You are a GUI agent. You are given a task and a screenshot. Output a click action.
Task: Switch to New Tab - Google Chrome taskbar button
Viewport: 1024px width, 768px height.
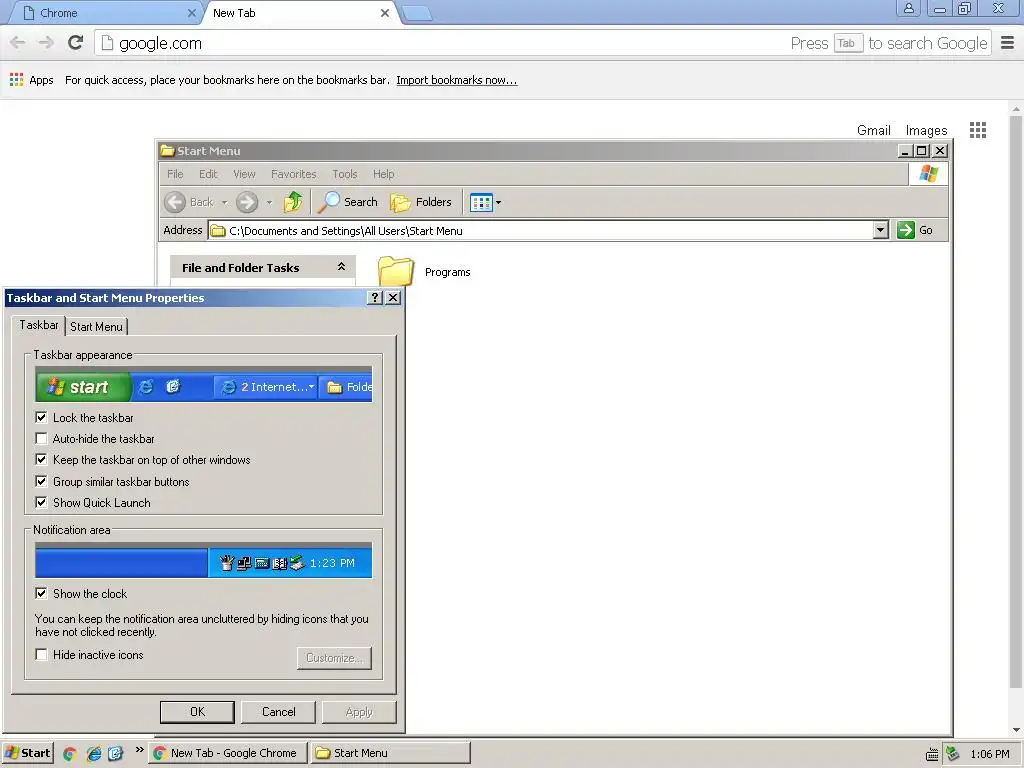click(x=227, y=753)
